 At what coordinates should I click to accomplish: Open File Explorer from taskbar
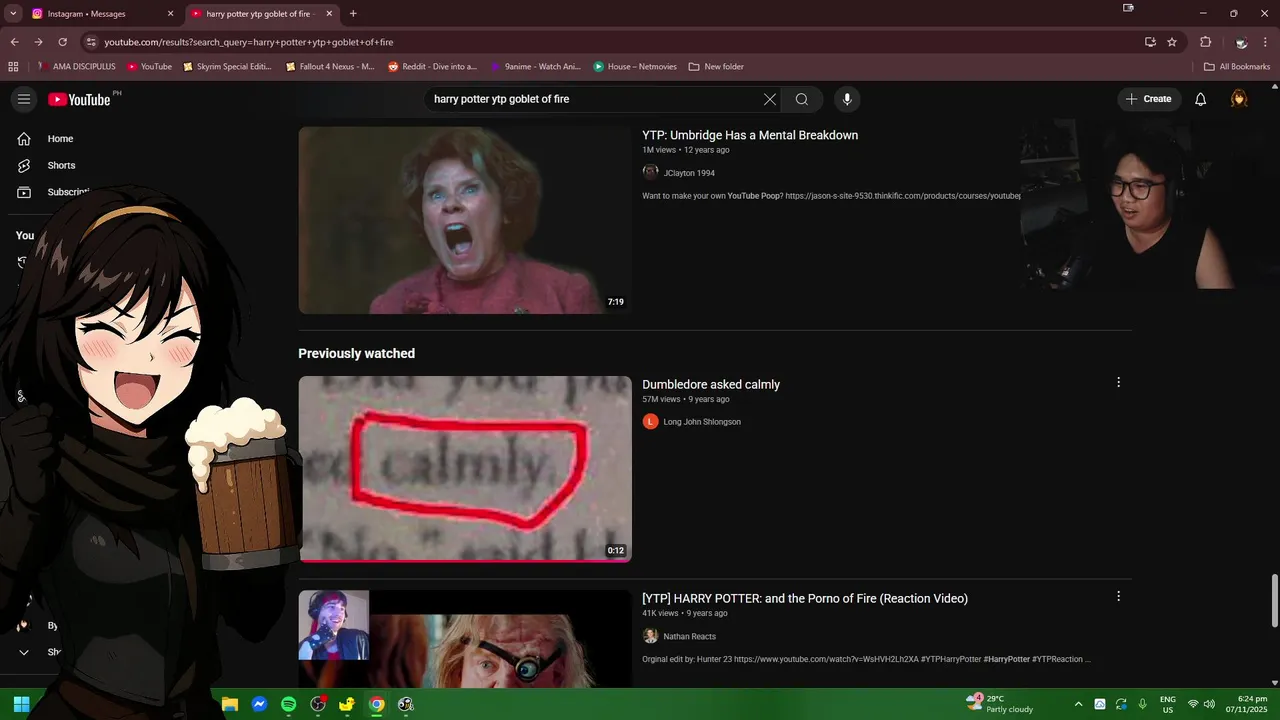(x=229, y=704)
